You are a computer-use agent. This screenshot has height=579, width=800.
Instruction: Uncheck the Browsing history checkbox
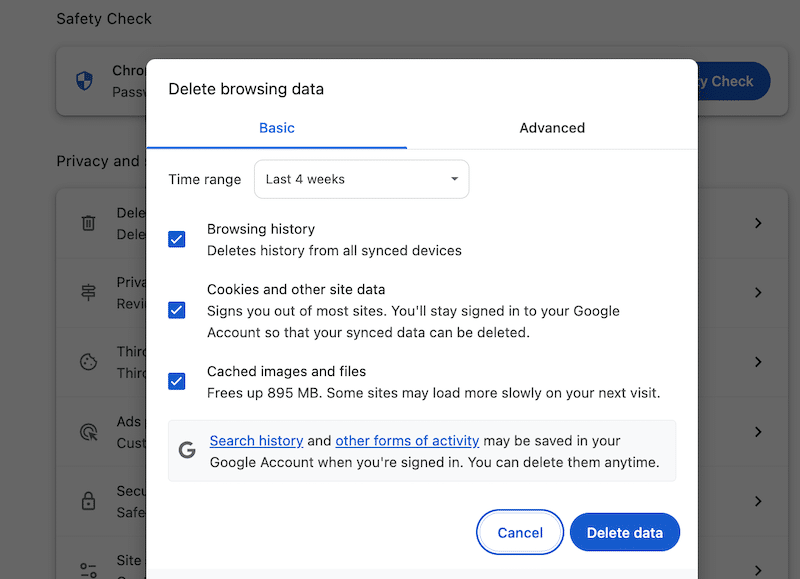[x=177, y=239]
